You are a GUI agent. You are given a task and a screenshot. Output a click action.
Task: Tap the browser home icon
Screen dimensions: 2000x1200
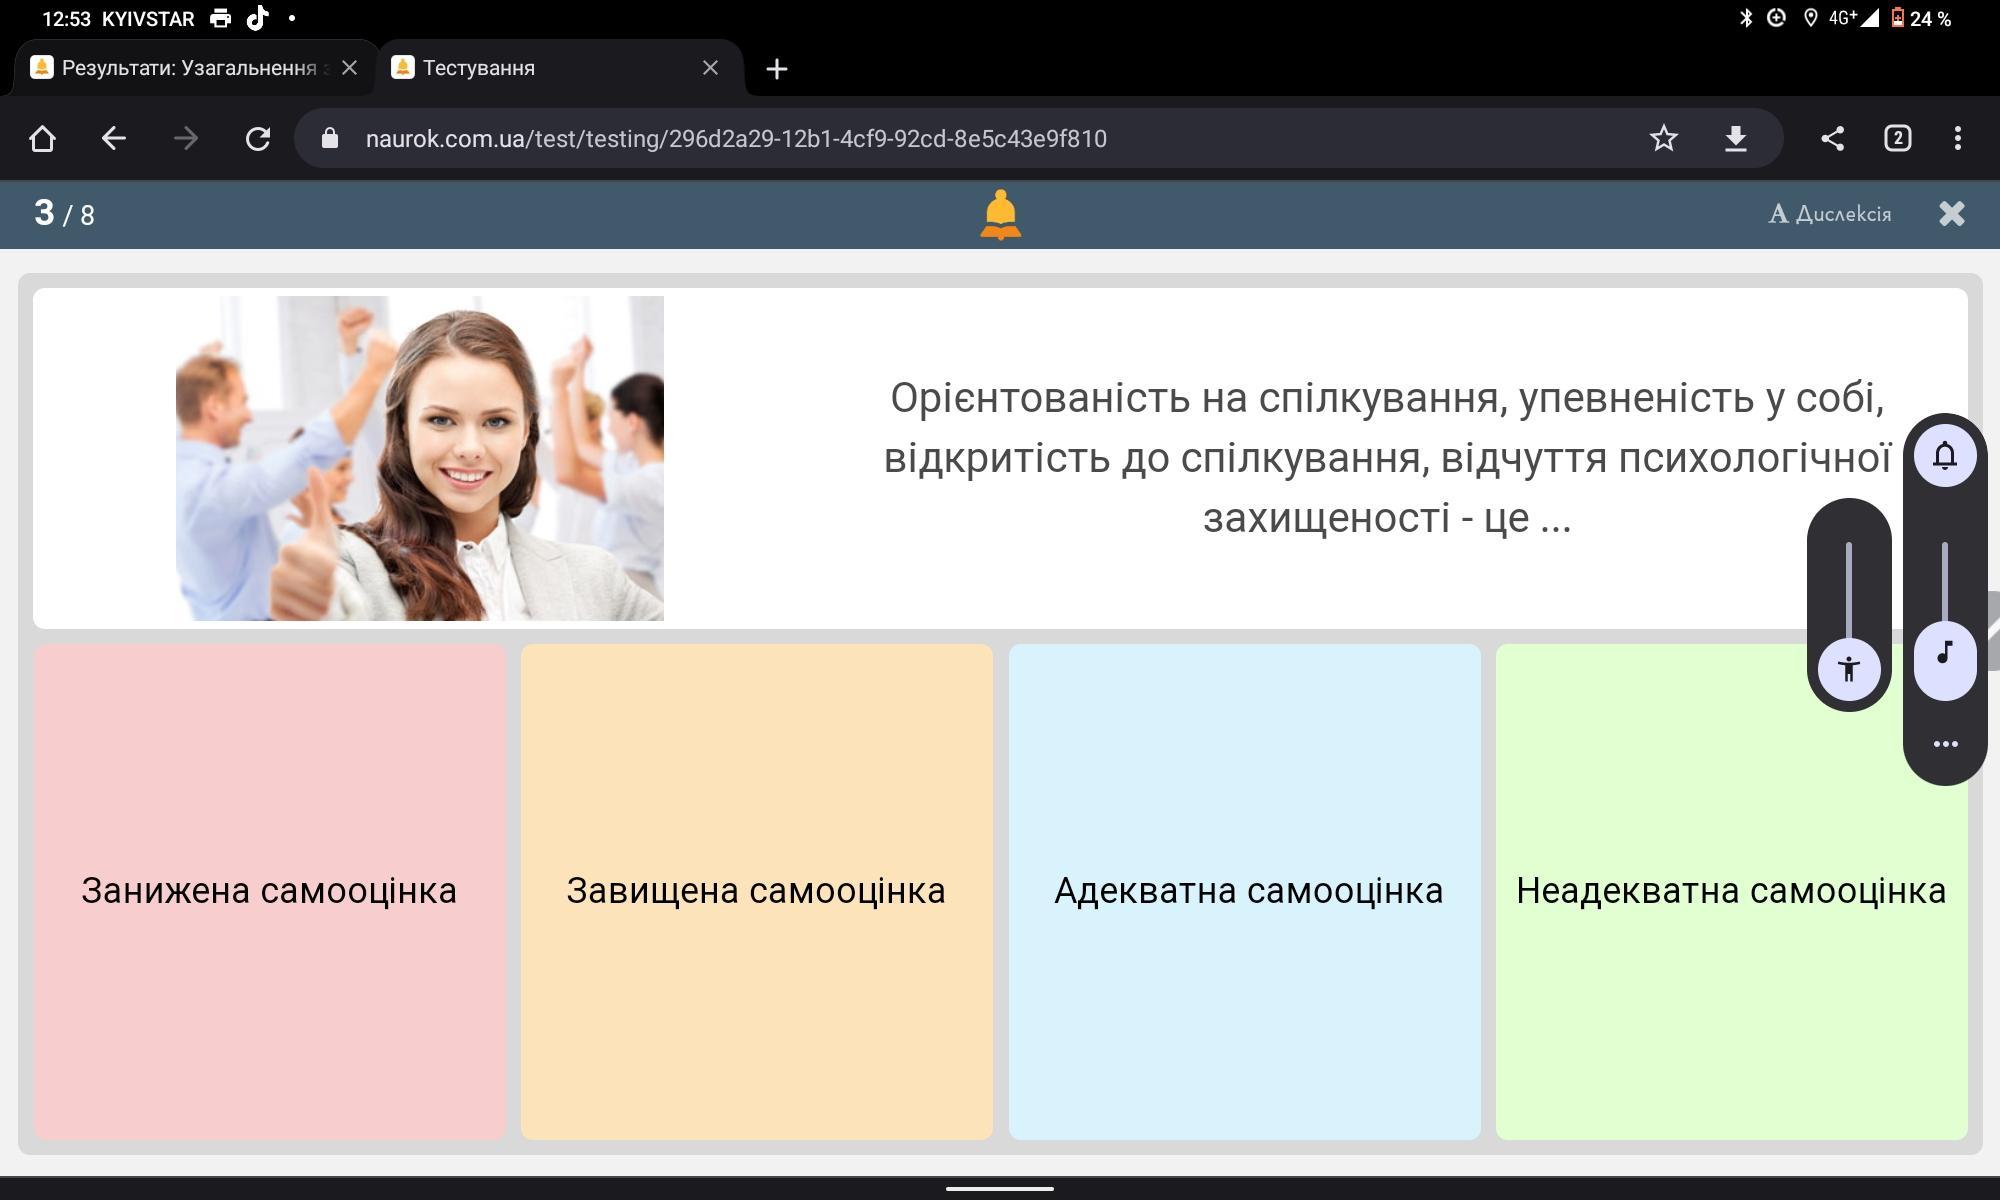pos(42,138)
